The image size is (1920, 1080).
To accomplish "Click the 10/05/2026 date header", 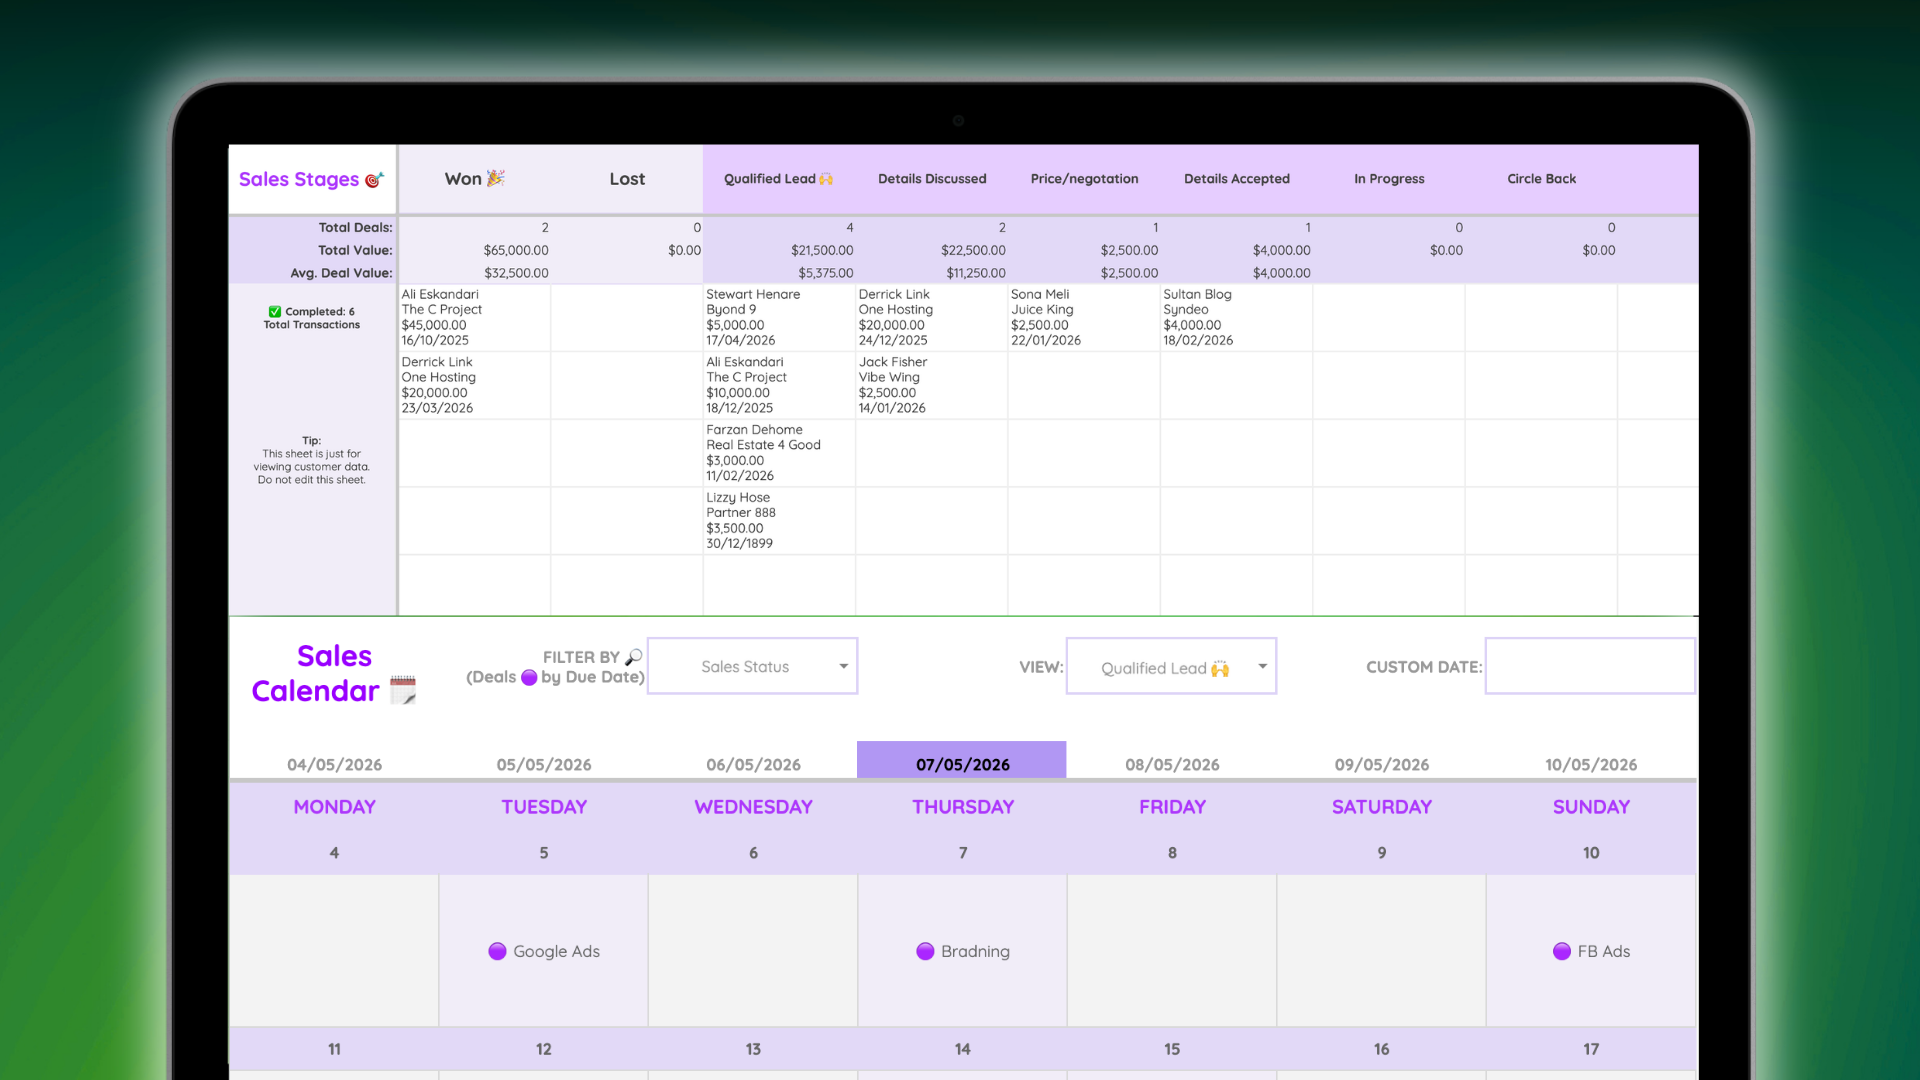I will point(1591,764).
